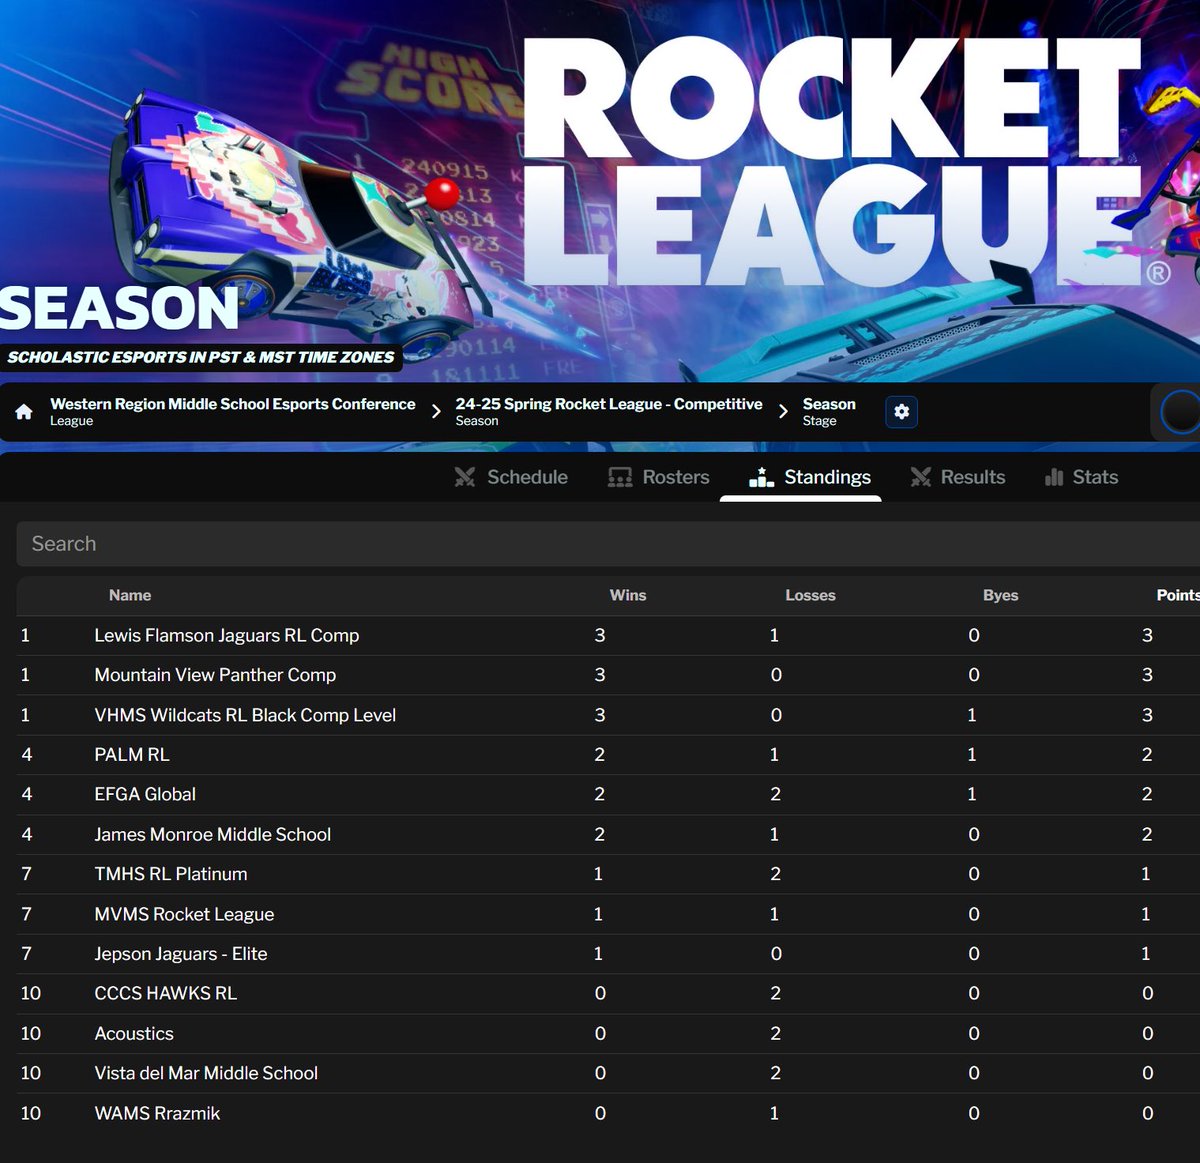Click byes value for EFGA Global
Screen dimensions: 1200x1163
point(972,794)
